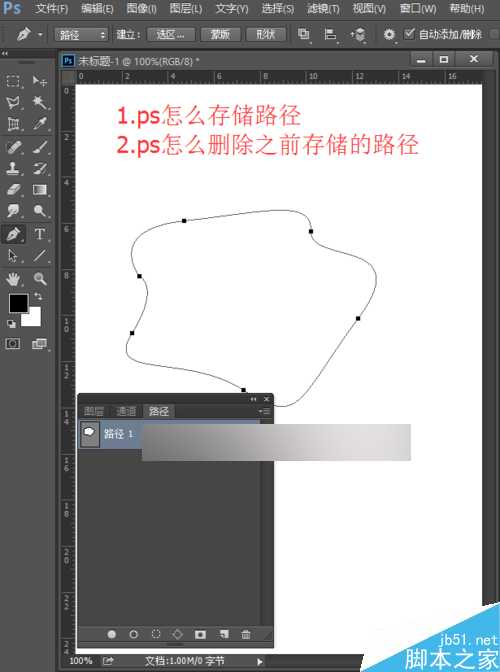The height and width of the screenshot is (672, 500).
Task: Open the 图像(I) menu
Action: [x=141, y=8]
